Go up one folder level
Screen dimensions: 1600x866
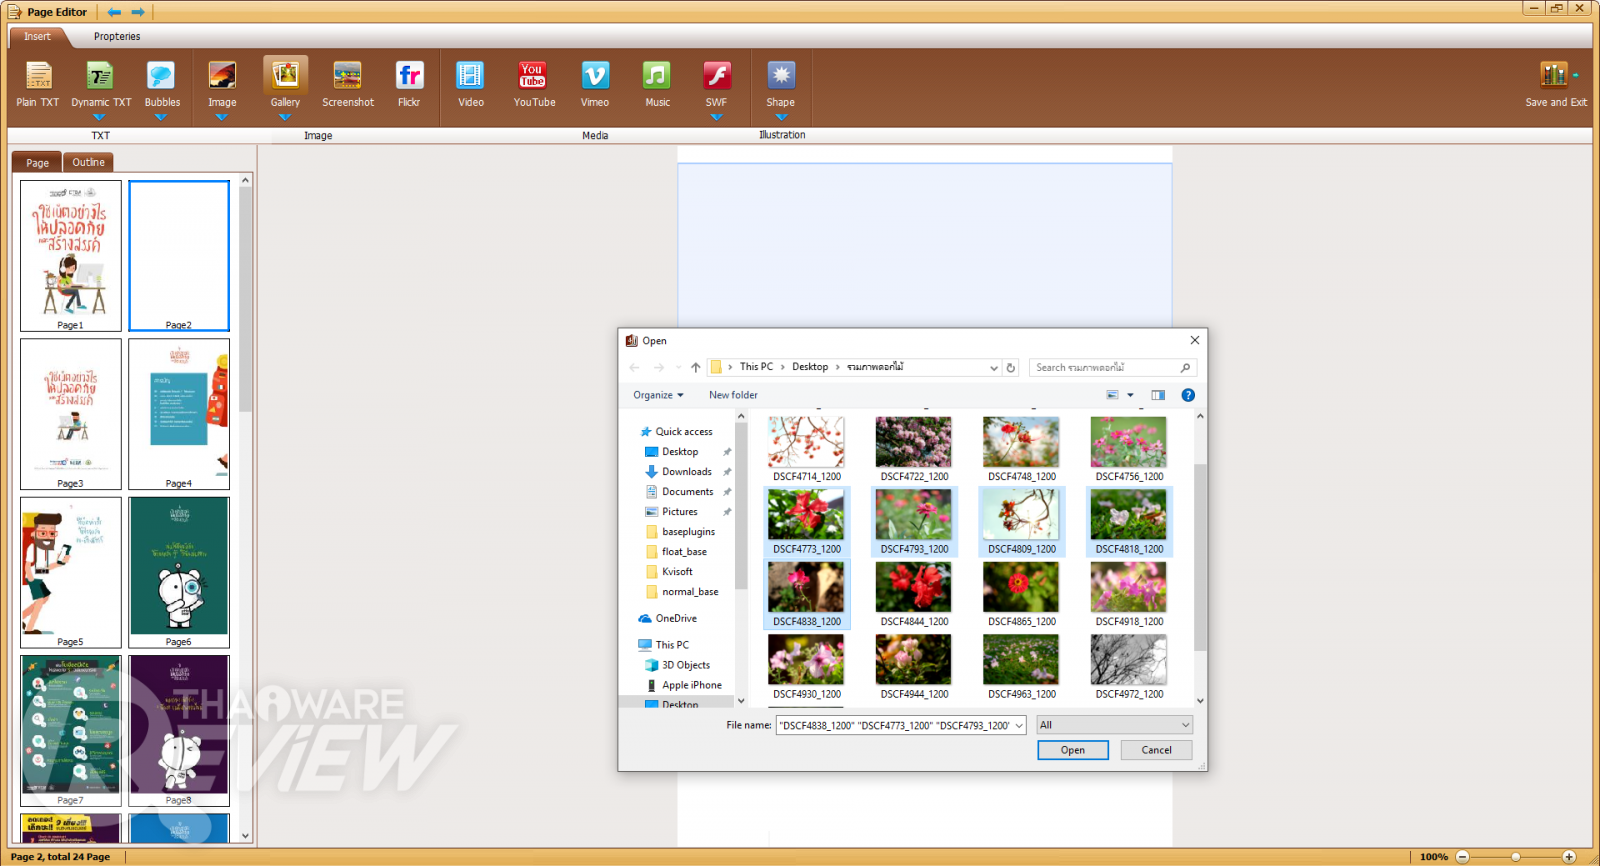tap(696, 368)
